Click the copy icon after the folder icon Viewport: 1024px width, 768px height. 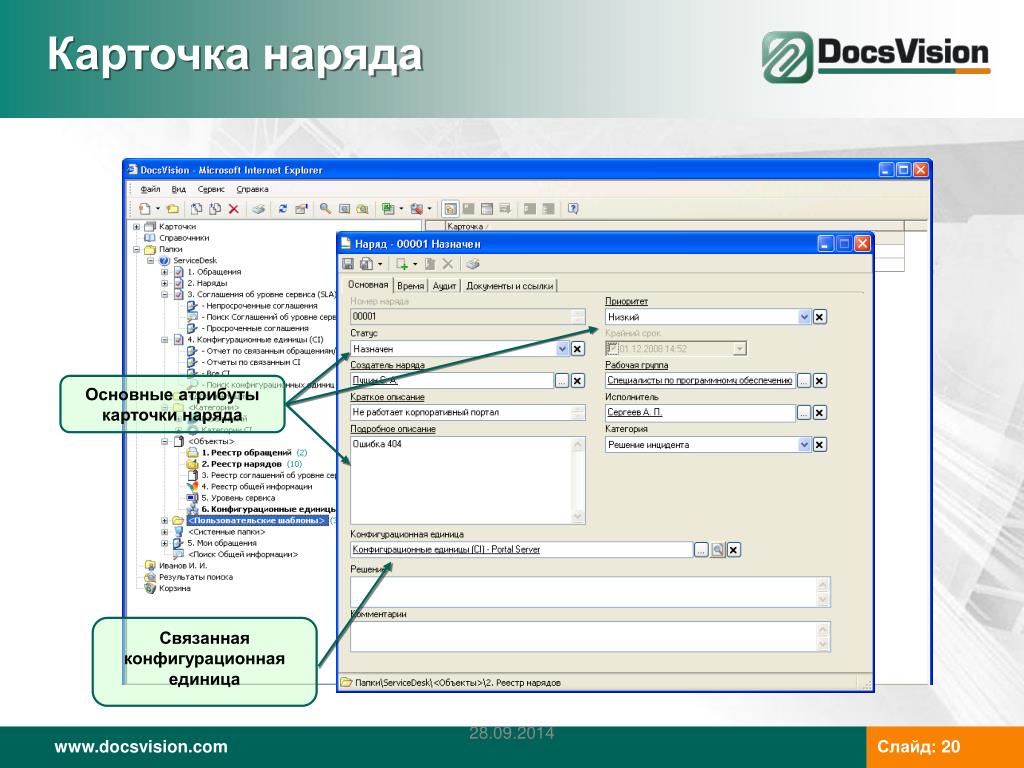[x=196, y=209]
